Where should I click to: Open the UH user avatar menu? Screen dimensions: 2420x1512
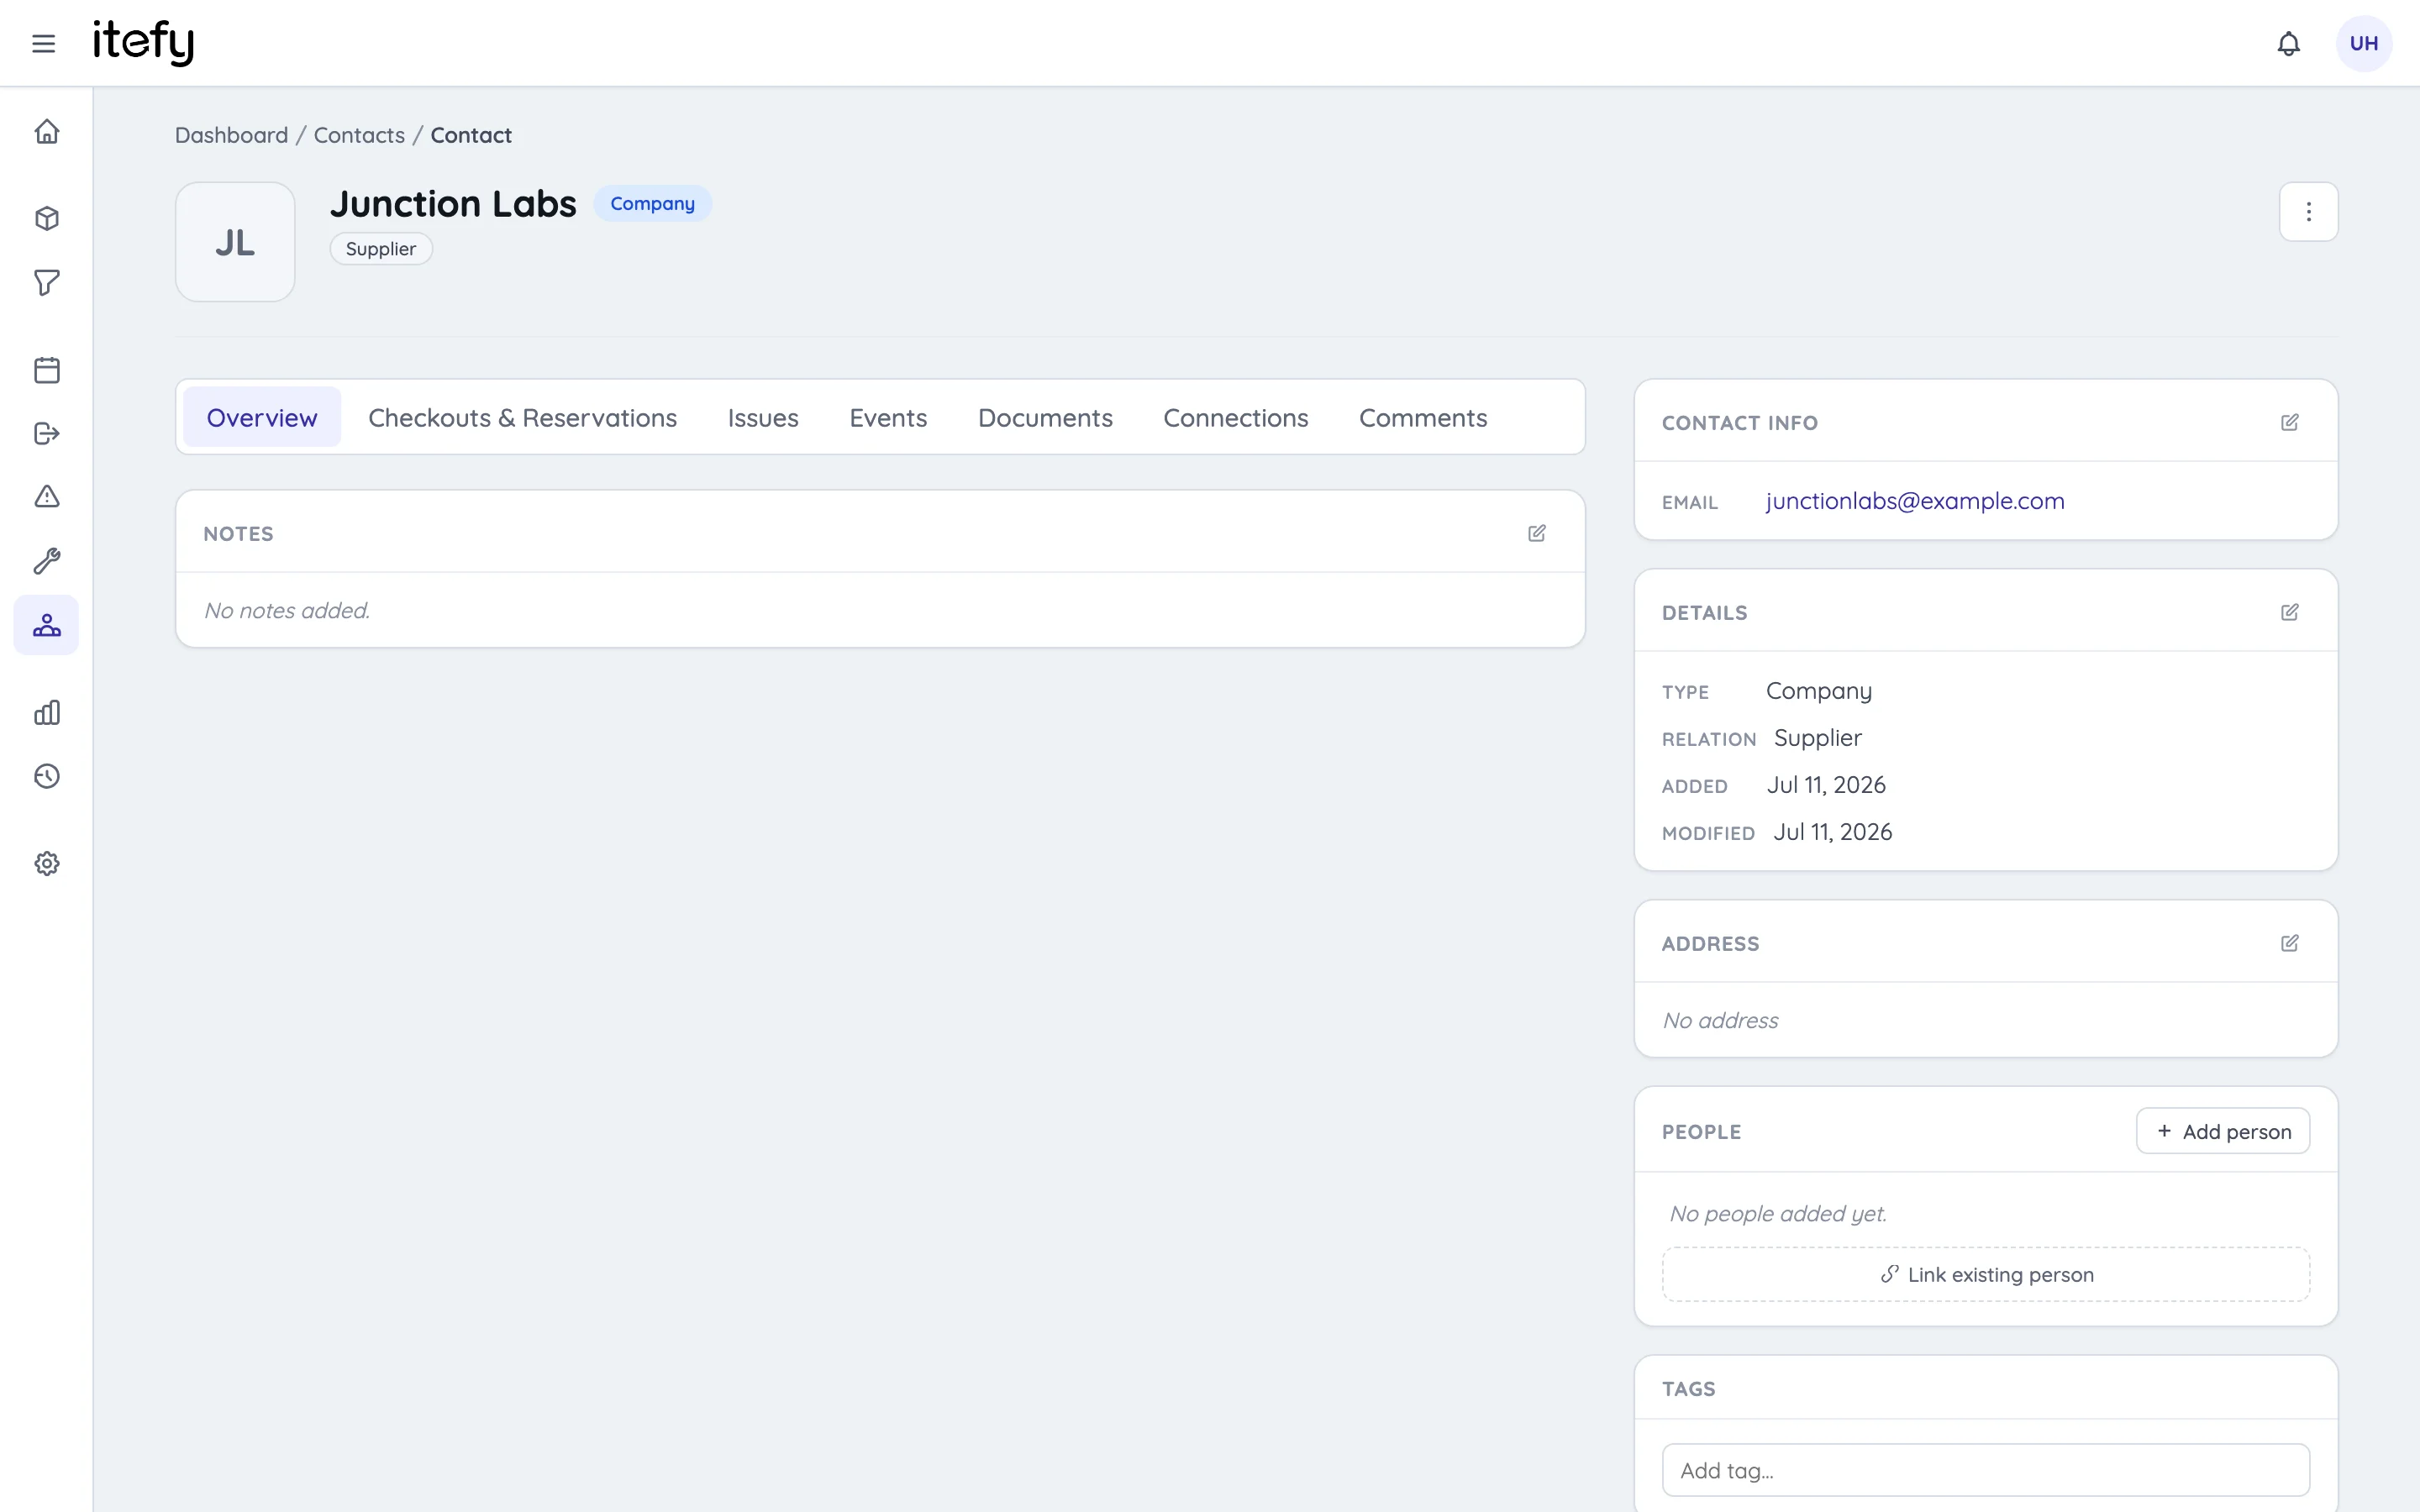click(x=2363, y=43)
